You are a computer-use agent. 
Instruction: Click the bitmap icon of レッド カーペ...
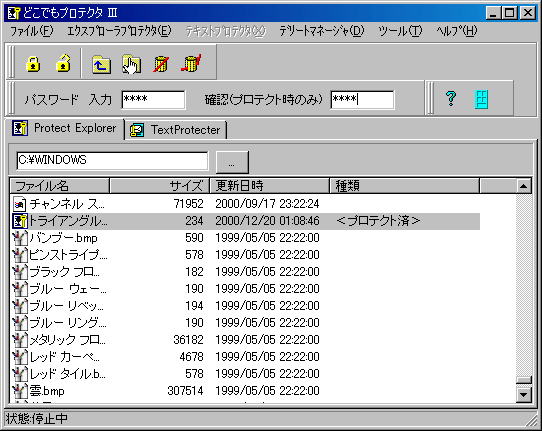[x=20, y=357]
